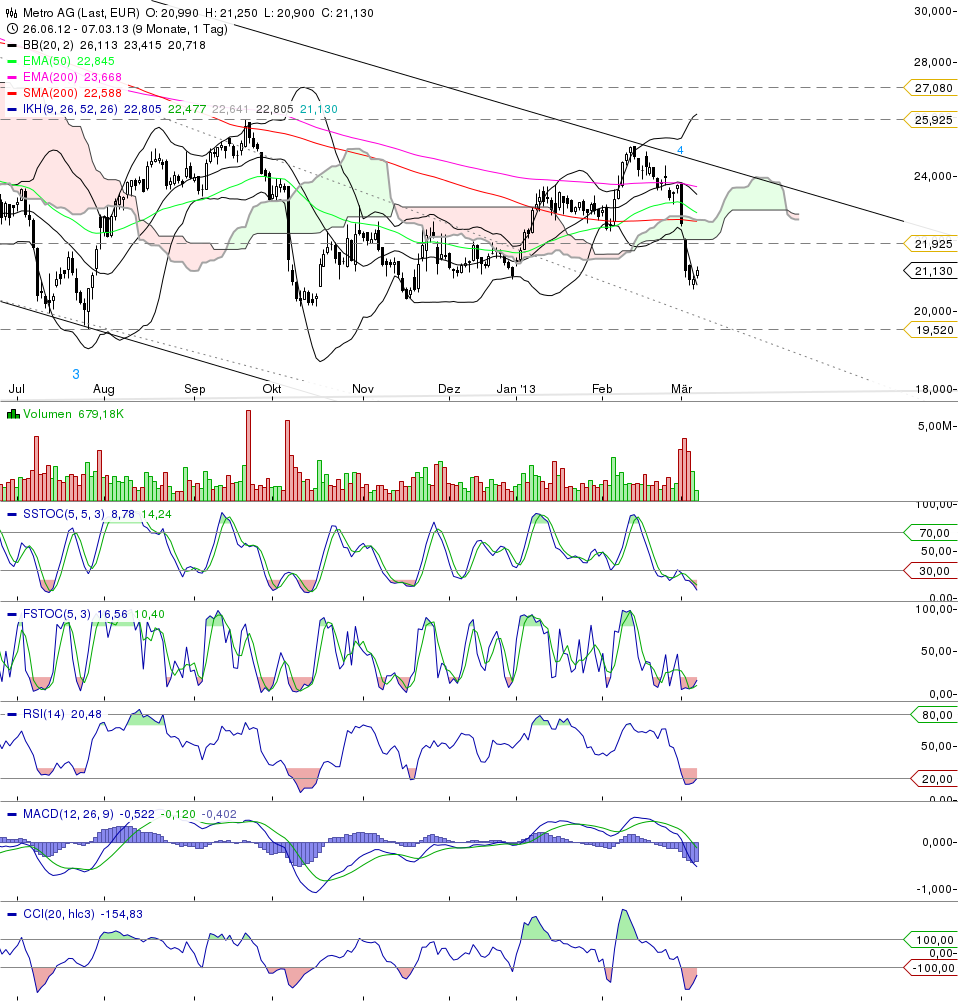958x1001 pixels.
Task: Click the Aug month marker
Action: point(103,389)
